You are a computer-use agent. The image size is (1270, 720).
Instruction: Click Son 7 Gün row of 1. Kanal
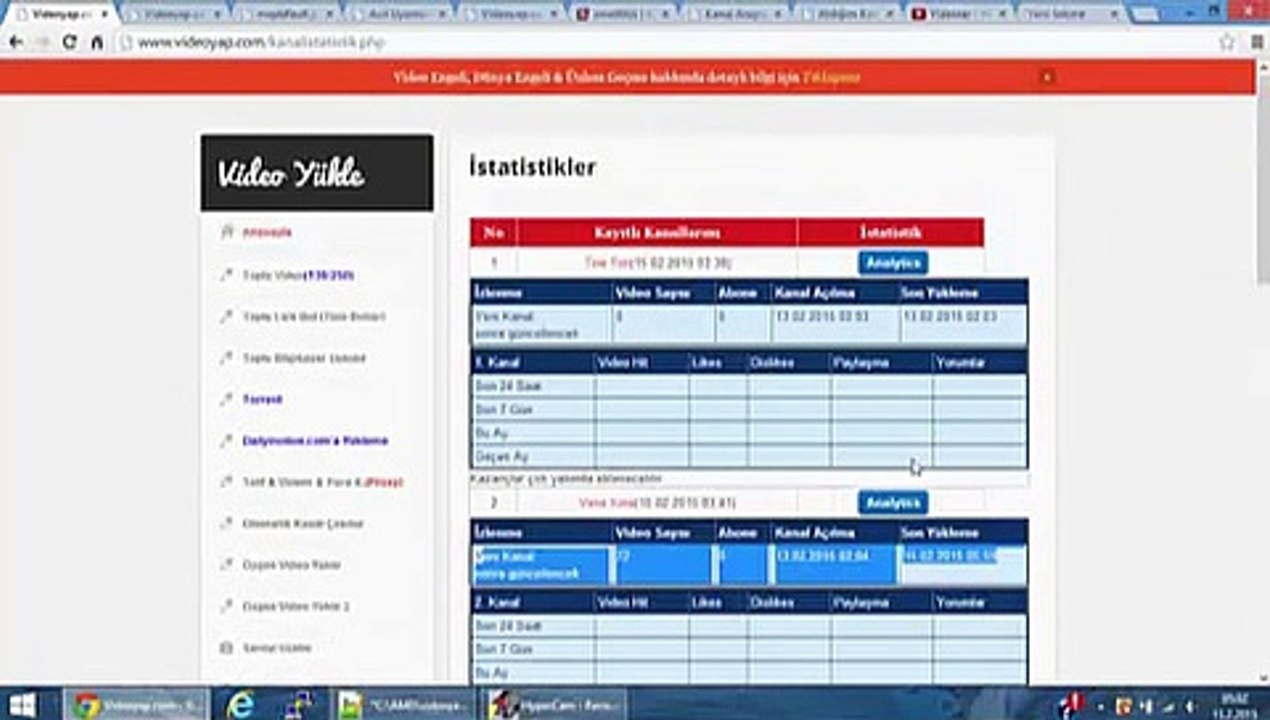[749, 409]
